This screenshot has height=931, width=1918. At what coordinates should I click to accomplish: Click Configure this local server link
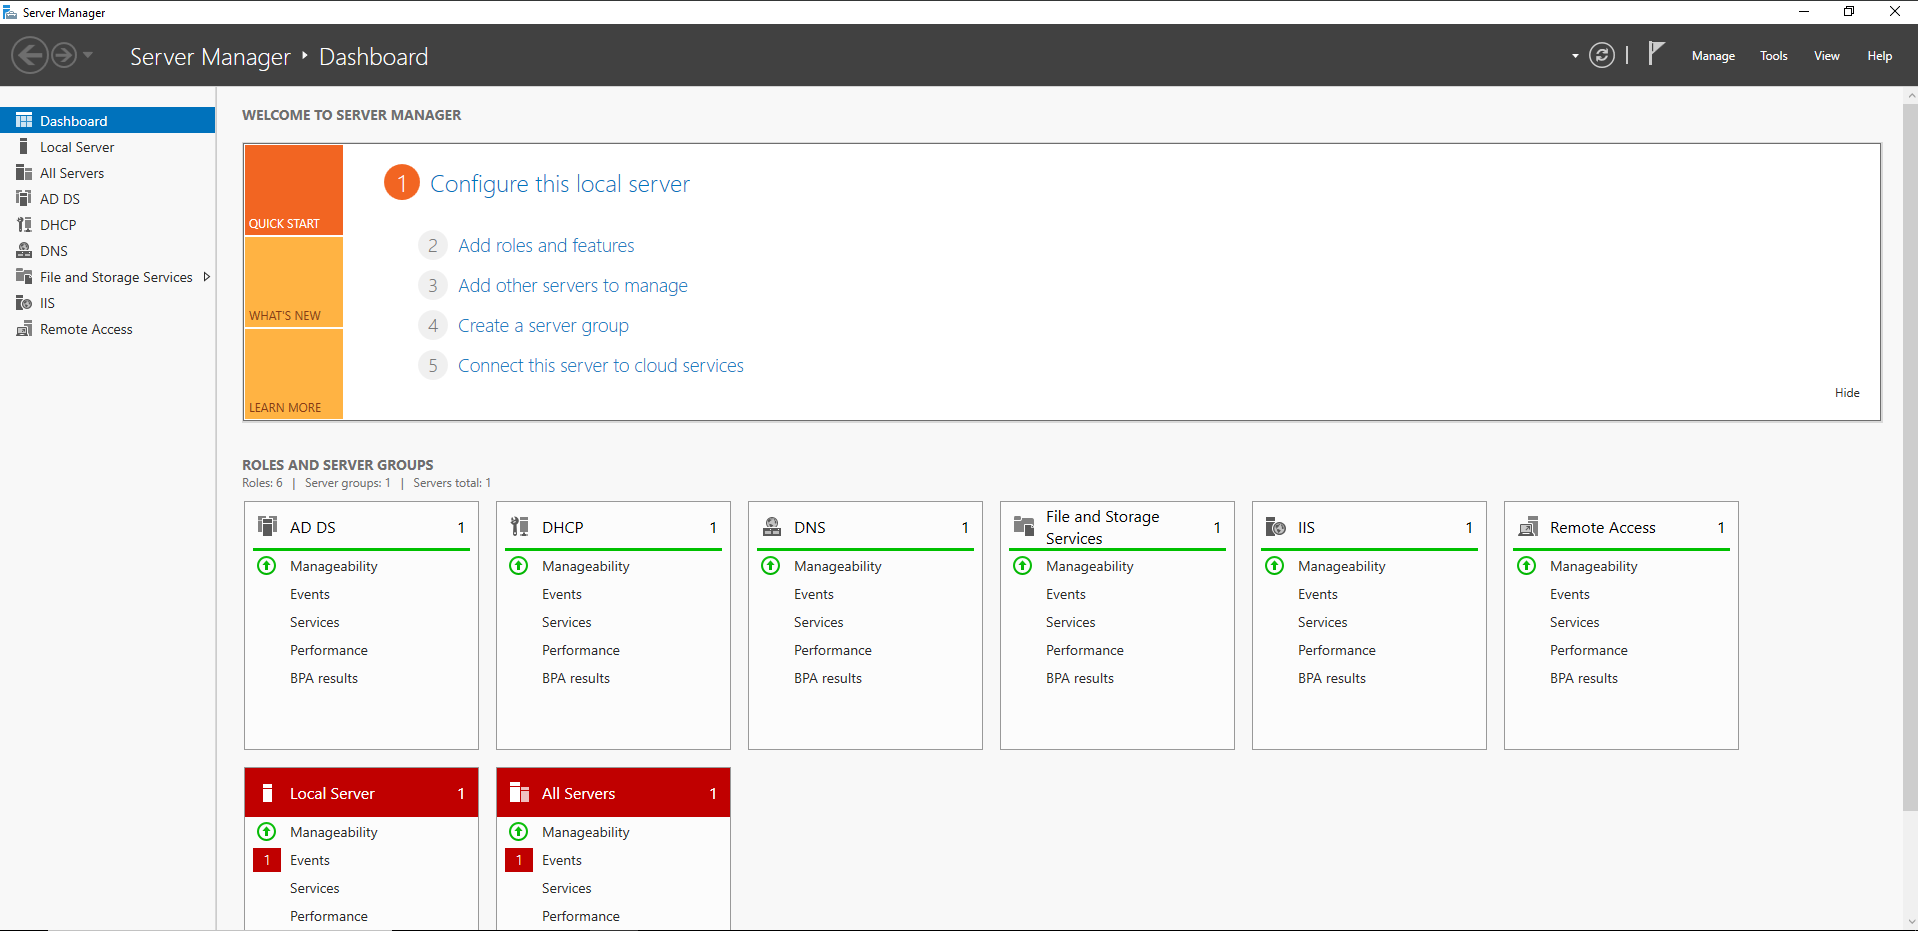click(560, 184)
